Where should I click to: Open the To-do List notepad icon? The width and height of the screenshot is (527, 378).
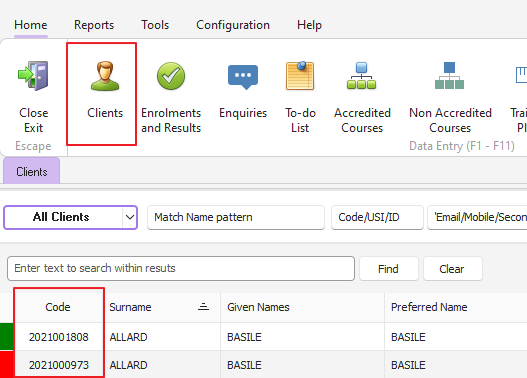pos(300,76)
